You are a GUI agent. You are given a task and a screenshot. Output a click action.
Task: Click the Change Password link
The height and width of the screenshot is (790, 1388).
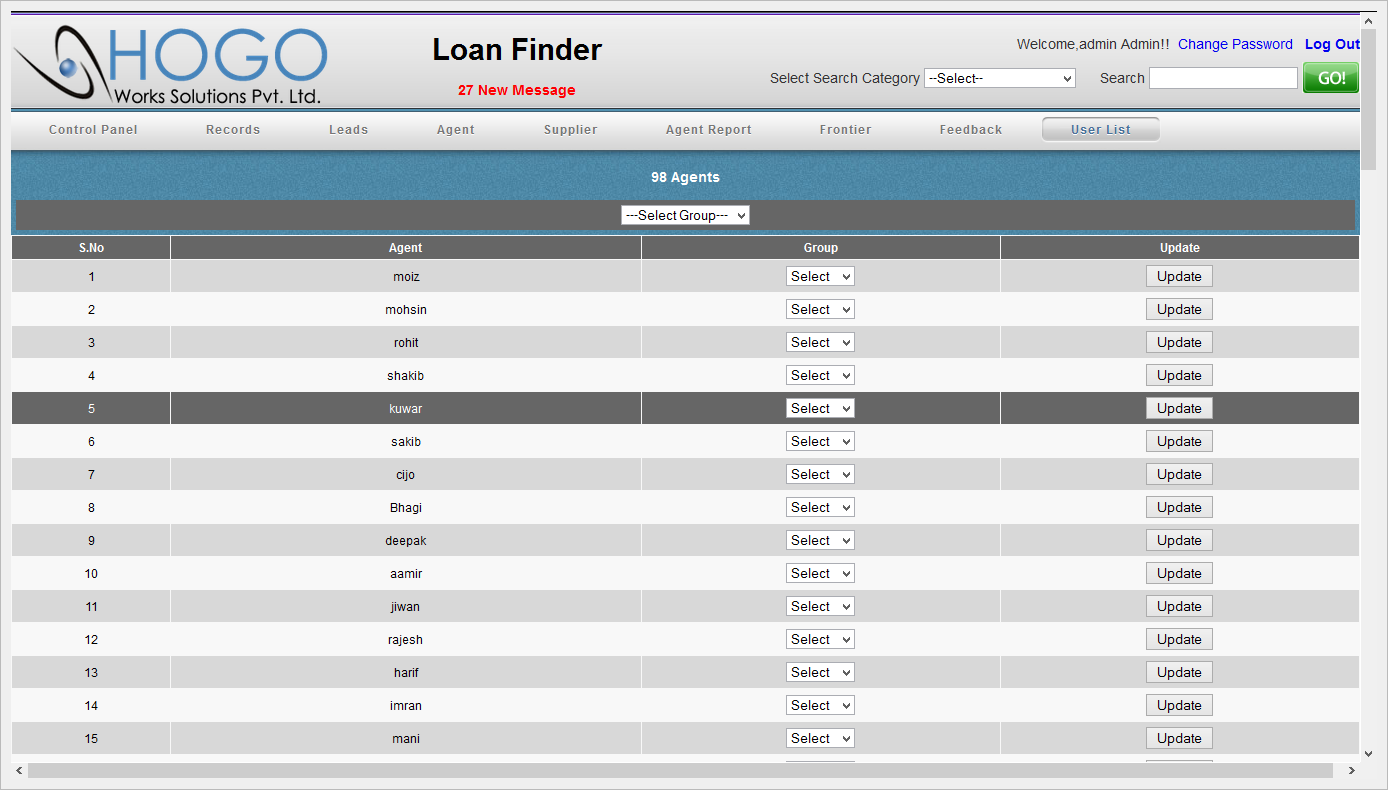pyautogui.click(x=1235, y=44)
